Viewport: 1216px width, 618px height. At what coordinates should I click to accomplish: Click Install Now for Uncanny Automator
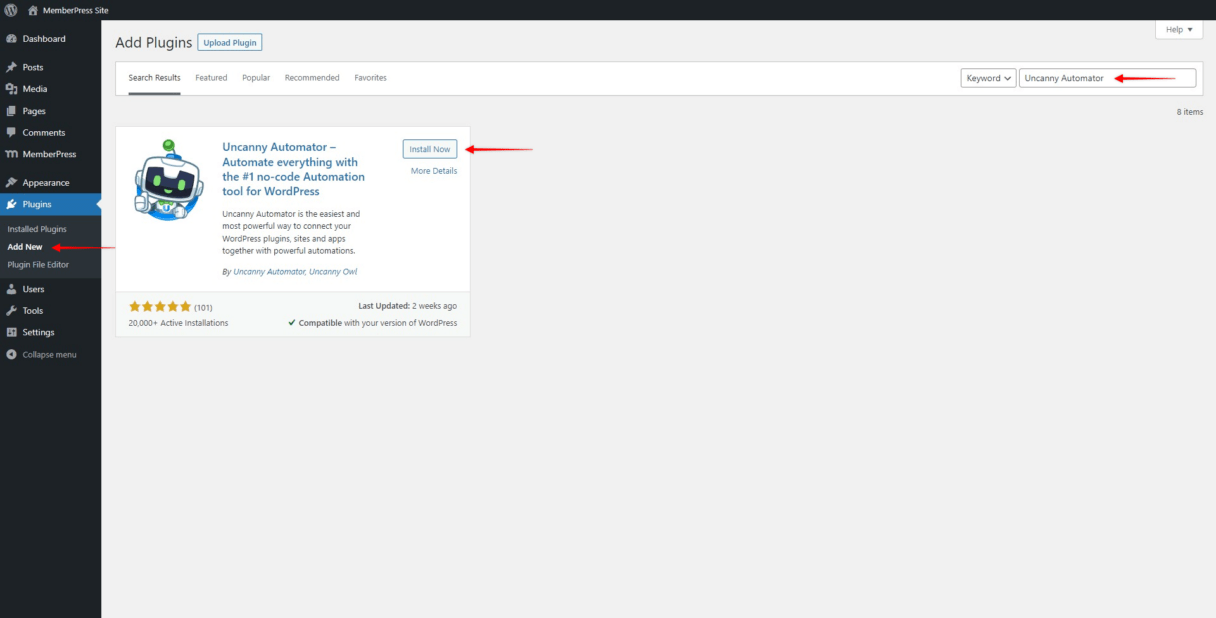(430, 149)
